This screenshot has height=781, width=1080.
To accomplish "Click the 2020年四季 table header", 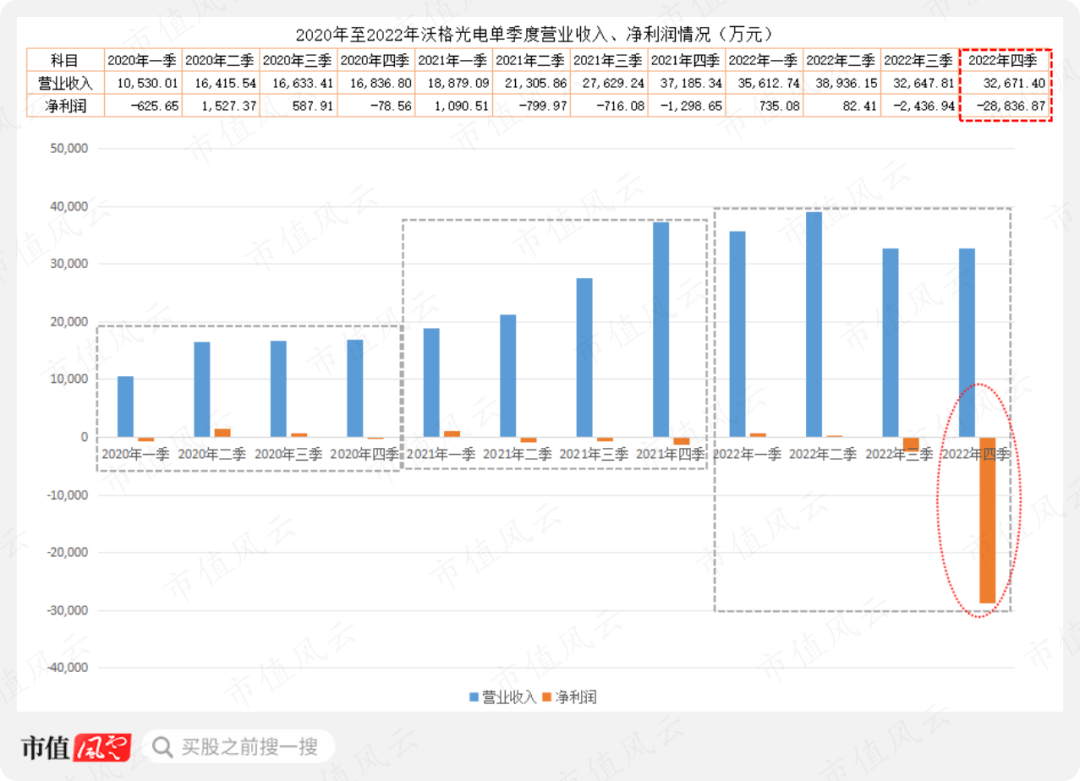I will (375, 60).
